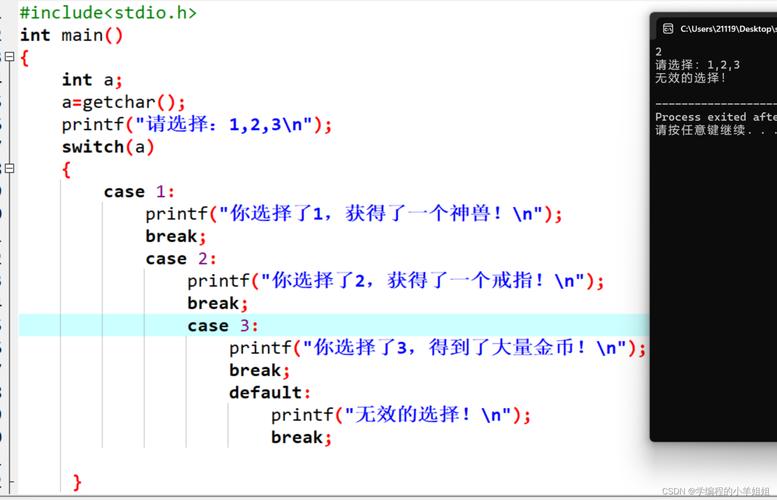777x500 pixels.
Task: Click the console title path C:\Users\21119\Desktop
Action: (x=728, y=29)
